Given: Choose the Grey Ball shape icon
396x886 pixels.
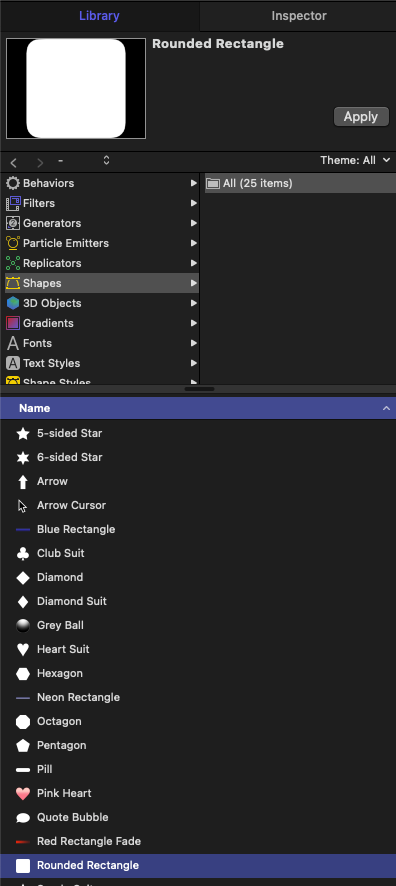Looking at the screenshot, I should [x=23, y=626].
